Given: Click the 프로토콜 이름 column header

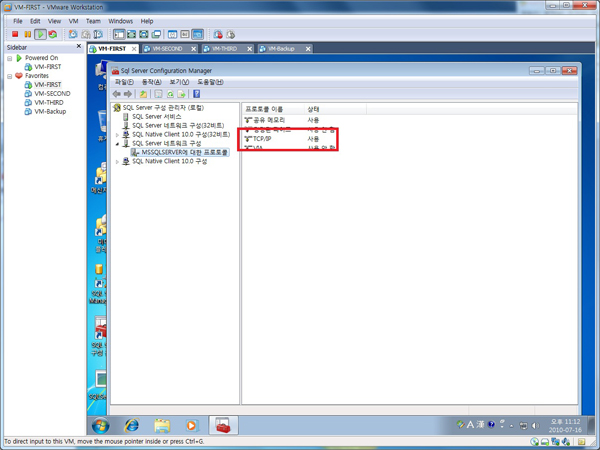Looking at the screenshot, I should (273, 109).
